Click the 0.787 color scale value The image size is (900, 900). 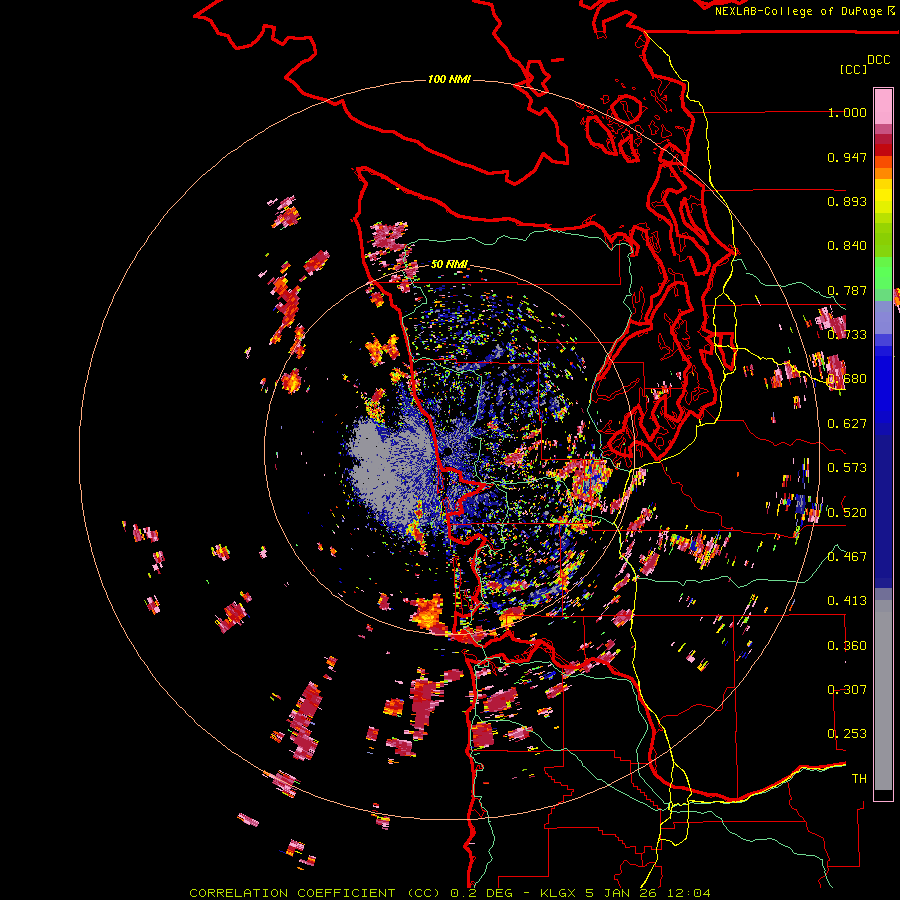[847, 290]
